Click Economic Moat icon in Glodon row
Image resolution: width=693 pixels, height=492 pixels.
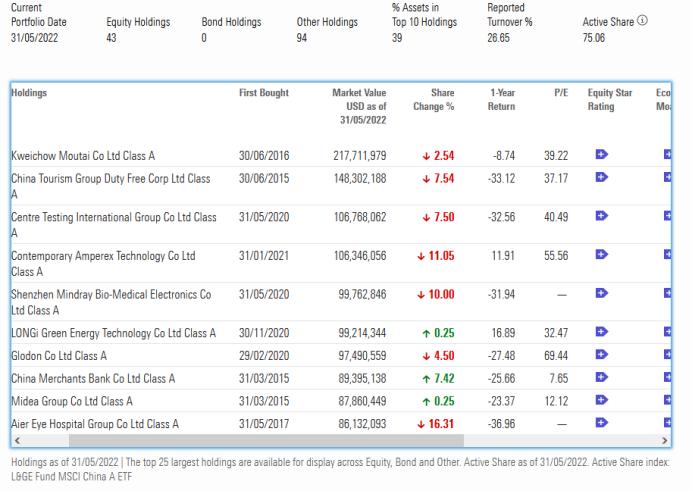point(667,355)
